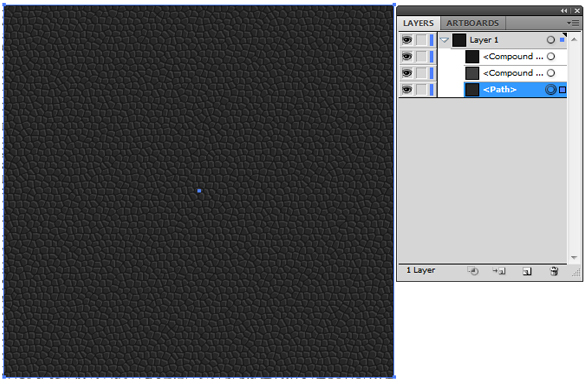The height and width of the screenshot is (386, 585).
Task: Hide Layer 1 using its eye icon
Action: [x=407, y=40]
